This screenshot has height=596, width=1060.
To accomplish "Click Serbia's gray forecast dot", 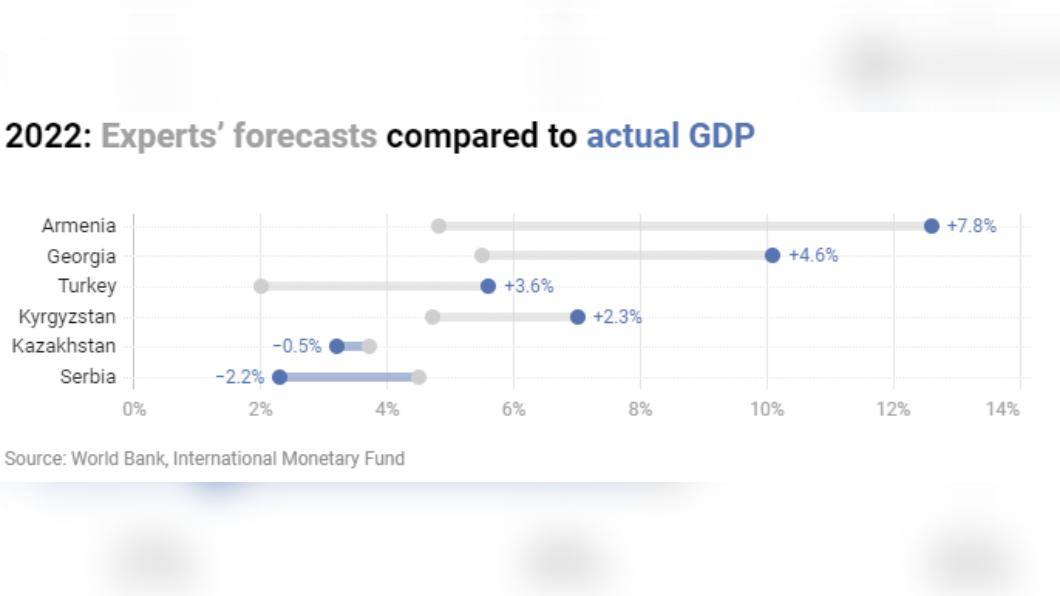I will (418, 377).
